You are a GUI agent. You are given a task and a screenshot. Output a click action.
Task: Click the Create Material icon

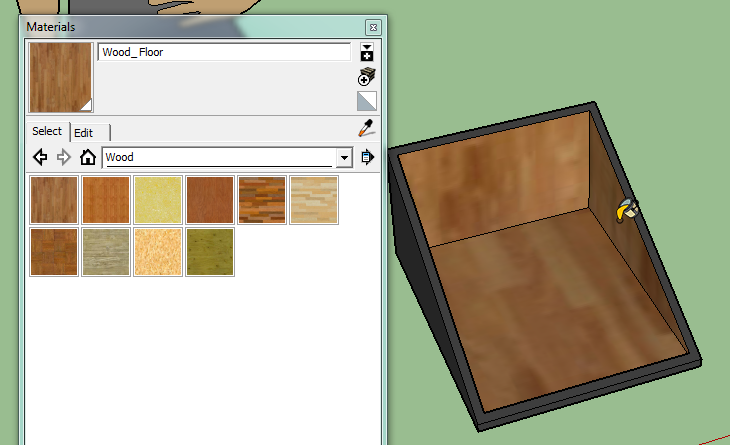tap(367, 77)
